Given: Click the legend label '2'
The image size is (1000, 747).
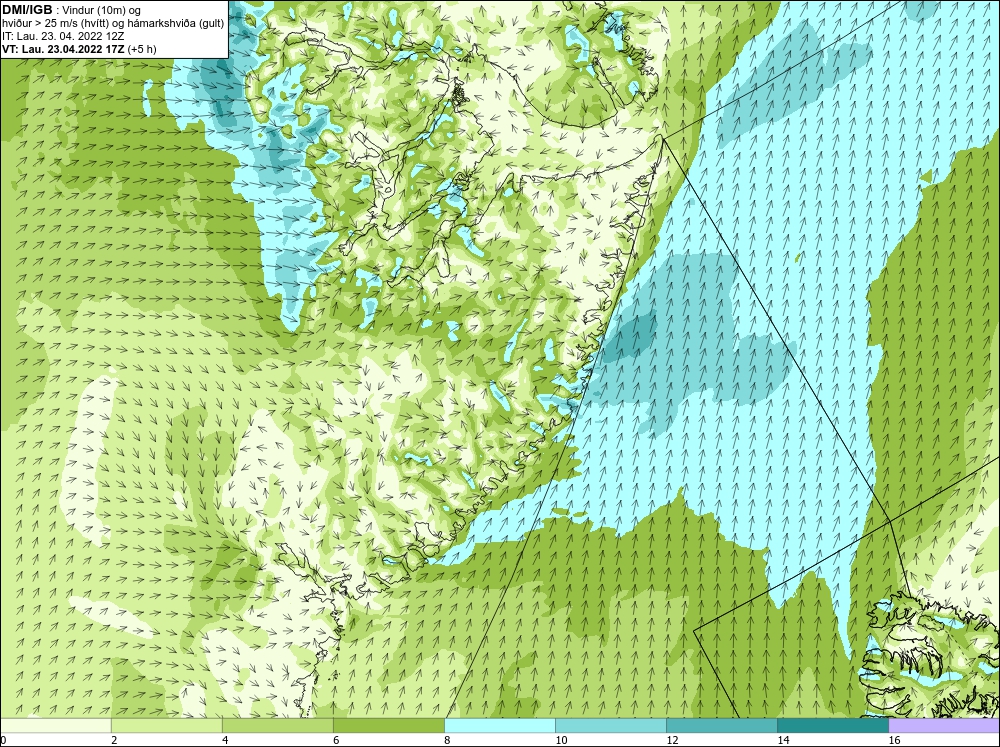Looking at the screenshot, I should point(114,740).
